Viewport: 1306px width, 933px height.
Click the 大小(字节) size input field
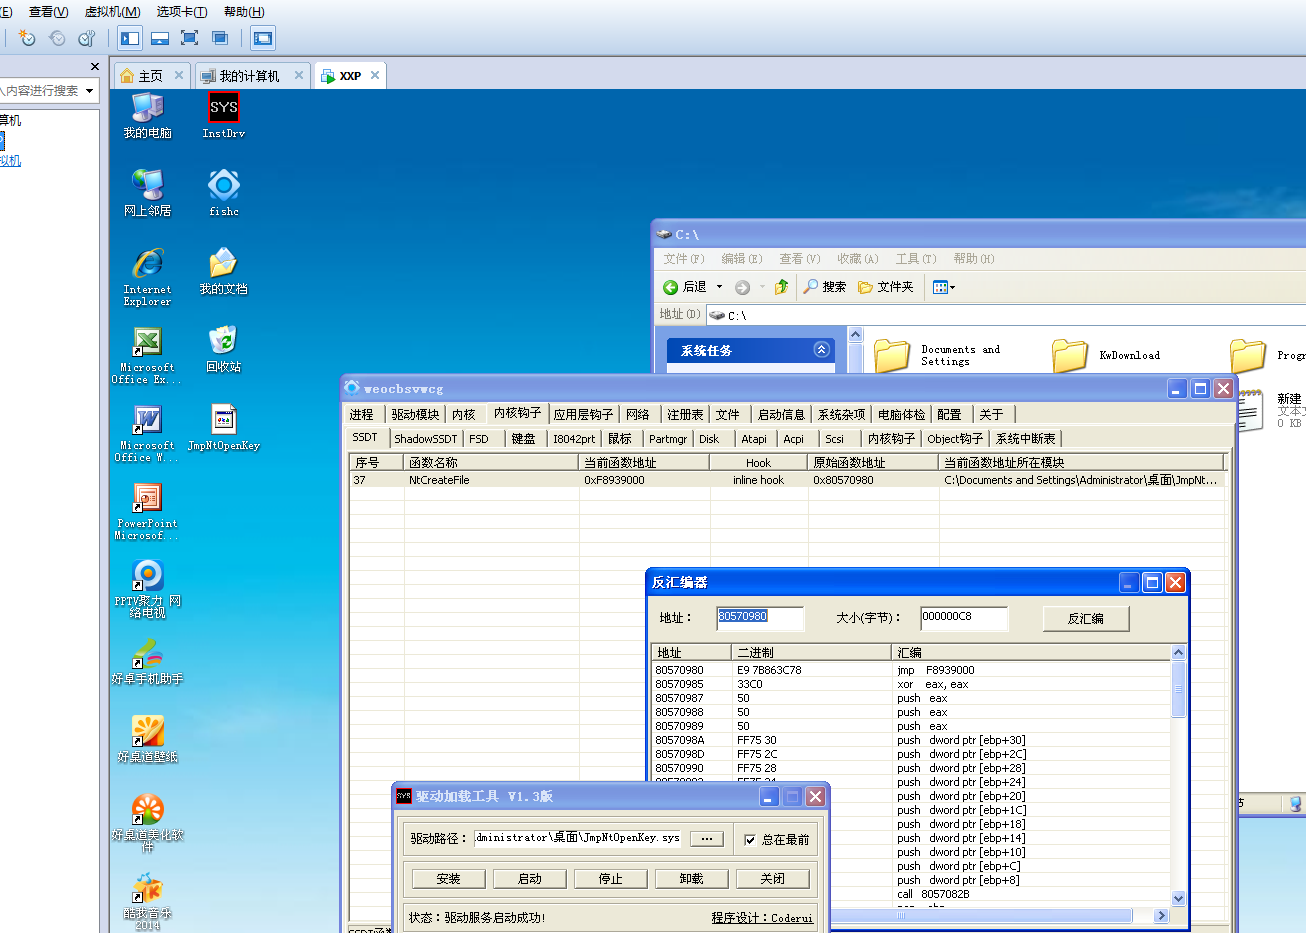[963, 617]
